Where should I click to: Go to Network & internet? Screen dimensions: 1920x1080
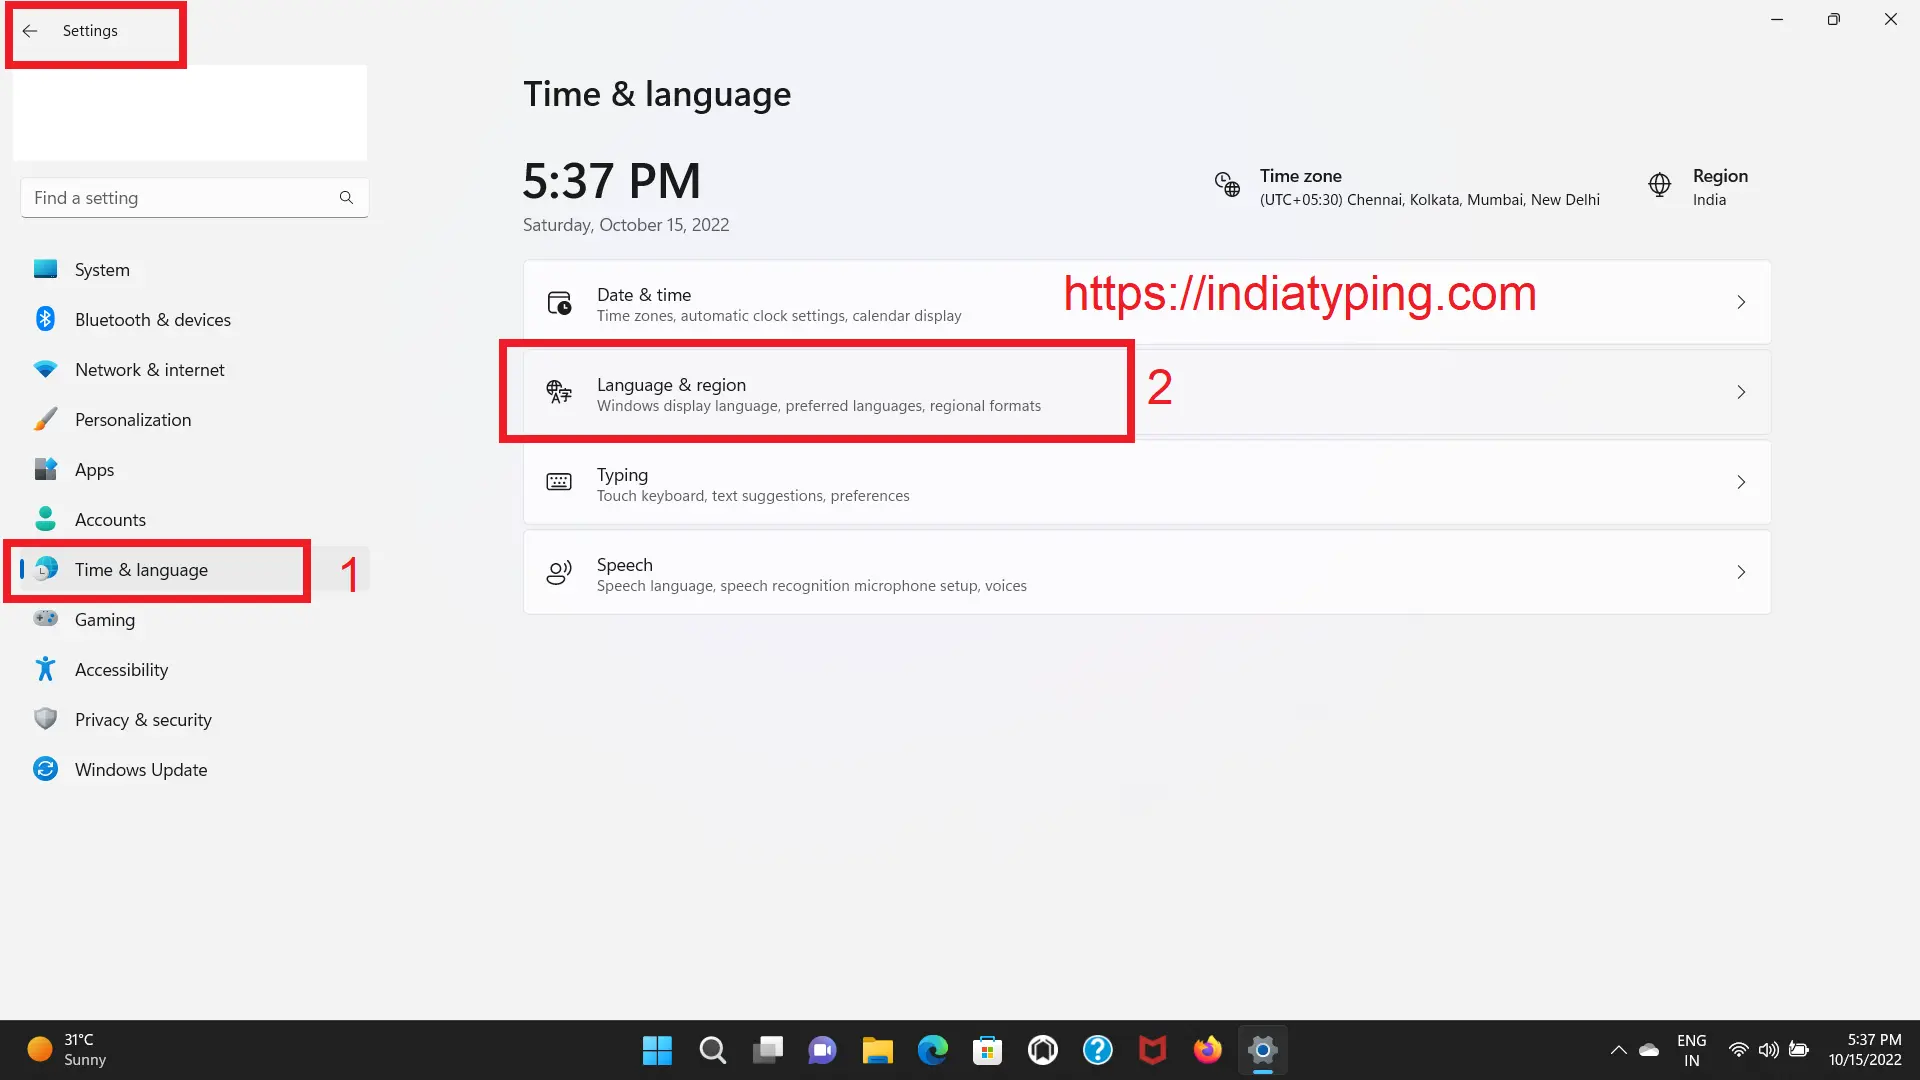[x=194, y=369]
